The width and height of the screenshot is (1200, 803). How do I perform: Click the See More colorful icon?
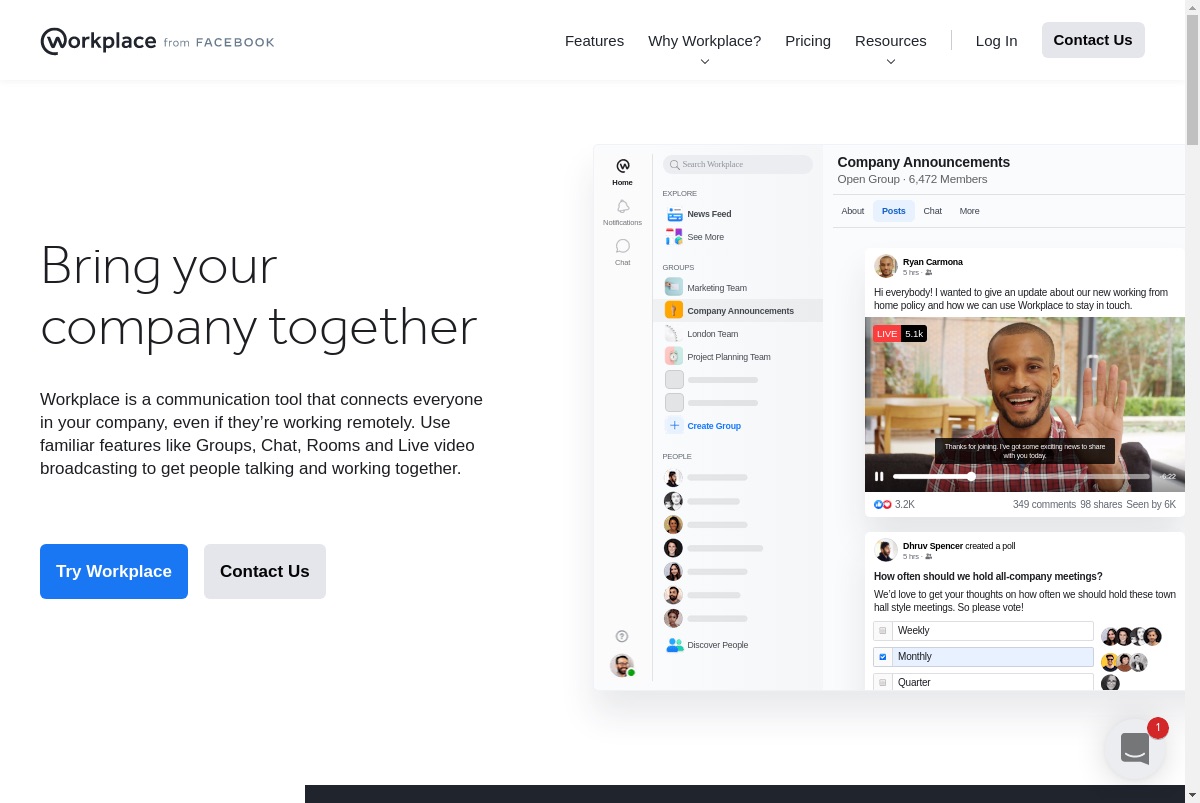click(x=674, y=237)
